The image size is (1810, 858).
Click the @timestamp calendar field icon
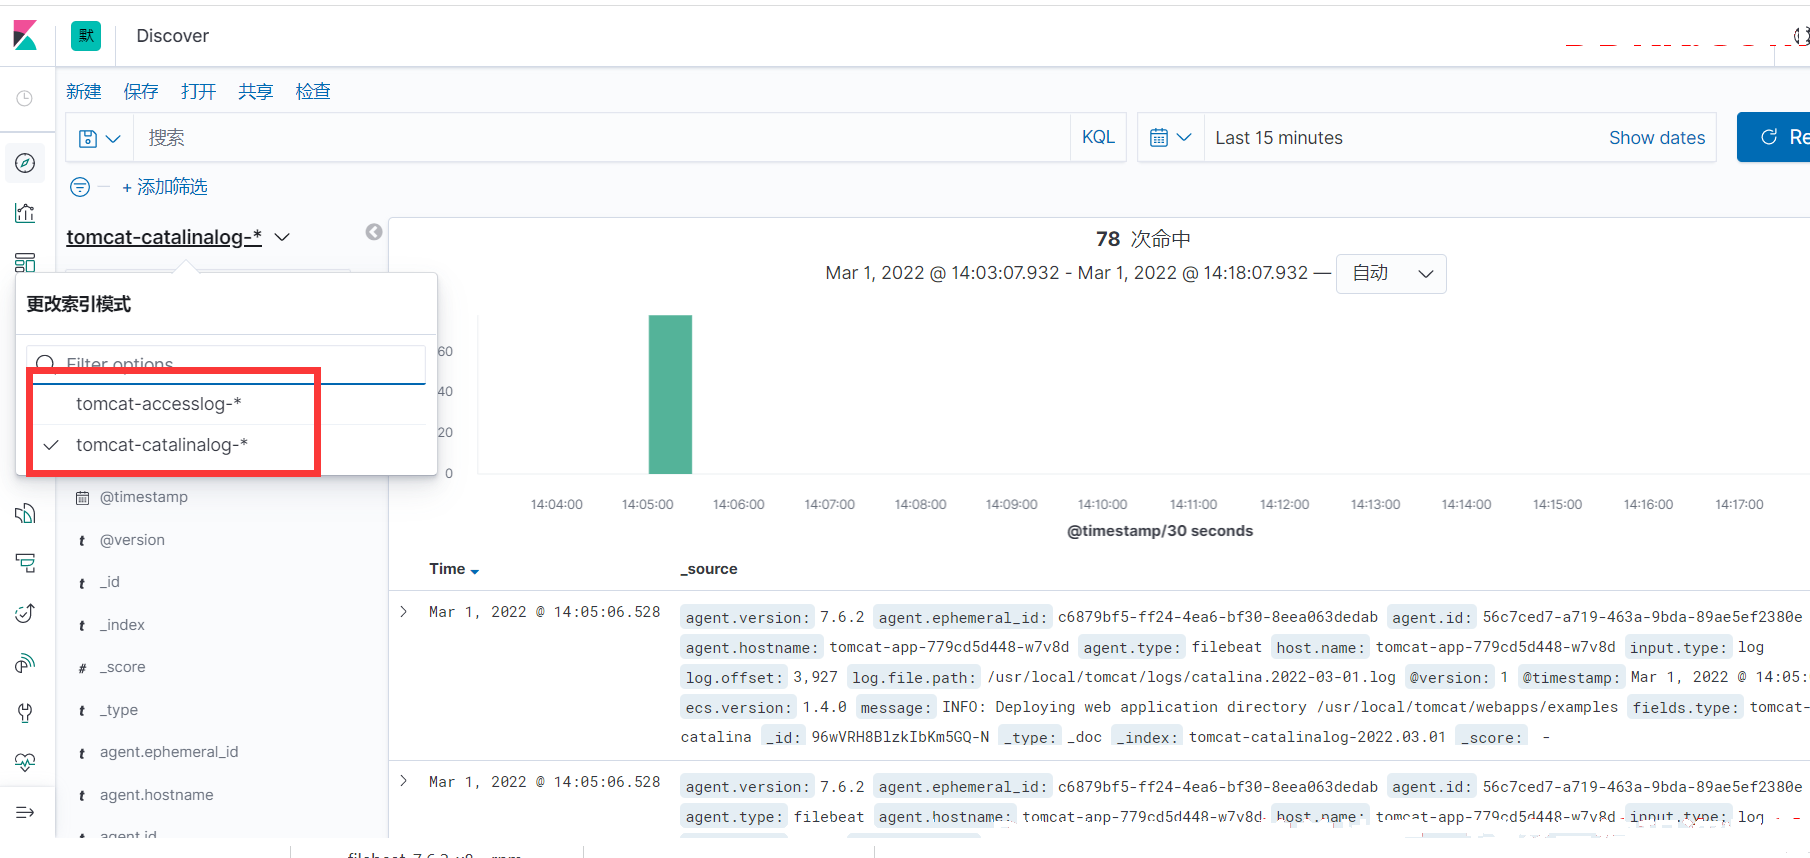click(x=83, y=497)
